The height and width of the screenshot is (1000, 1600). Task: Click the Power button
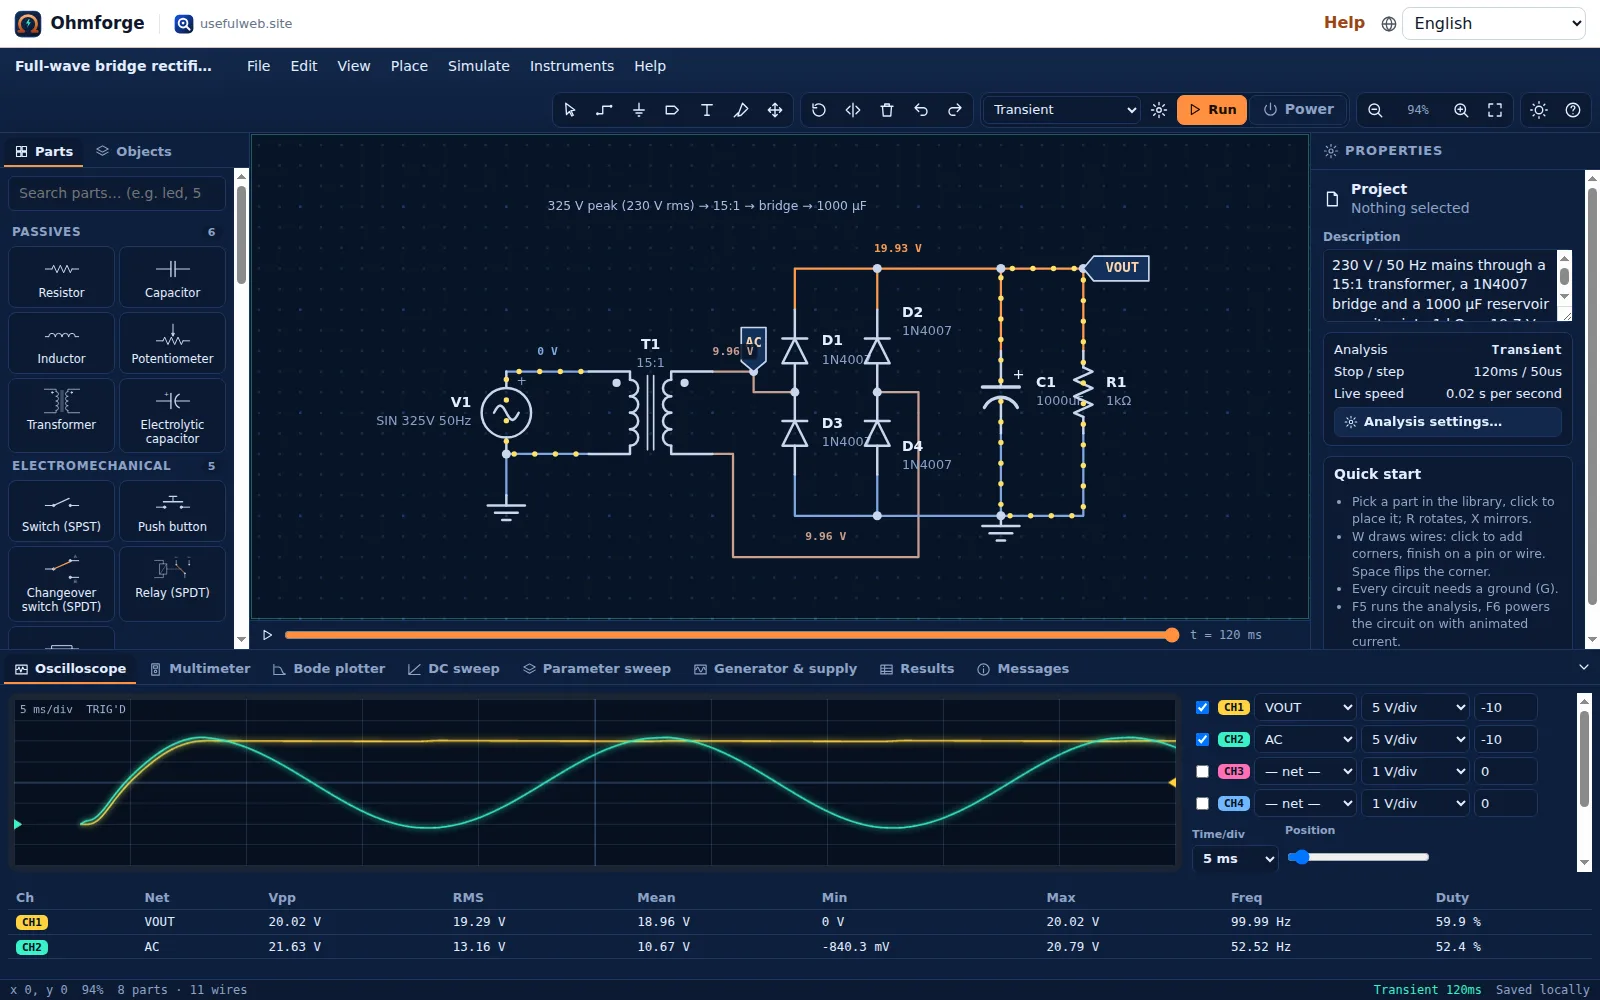[1298, 110]
